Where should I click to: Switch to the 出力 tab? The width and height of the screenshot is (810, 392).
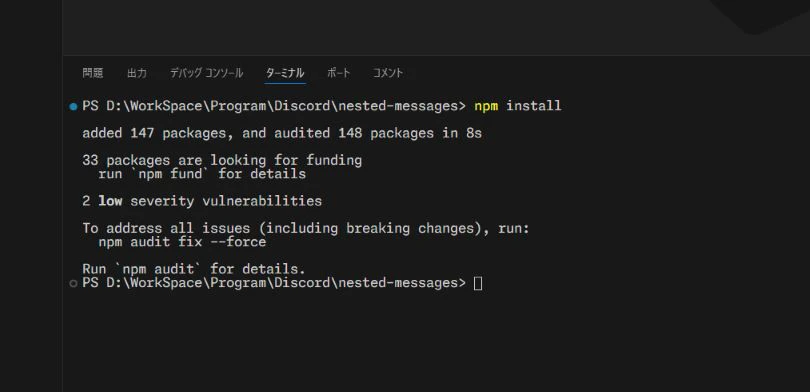(137, 73)
